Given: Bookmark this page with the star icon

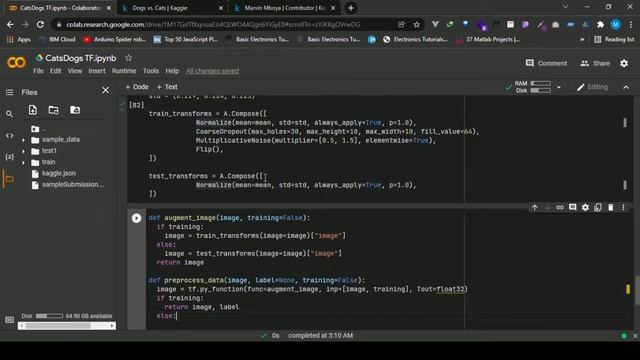Looking at the screenshot, I should [x=416, y=25].
